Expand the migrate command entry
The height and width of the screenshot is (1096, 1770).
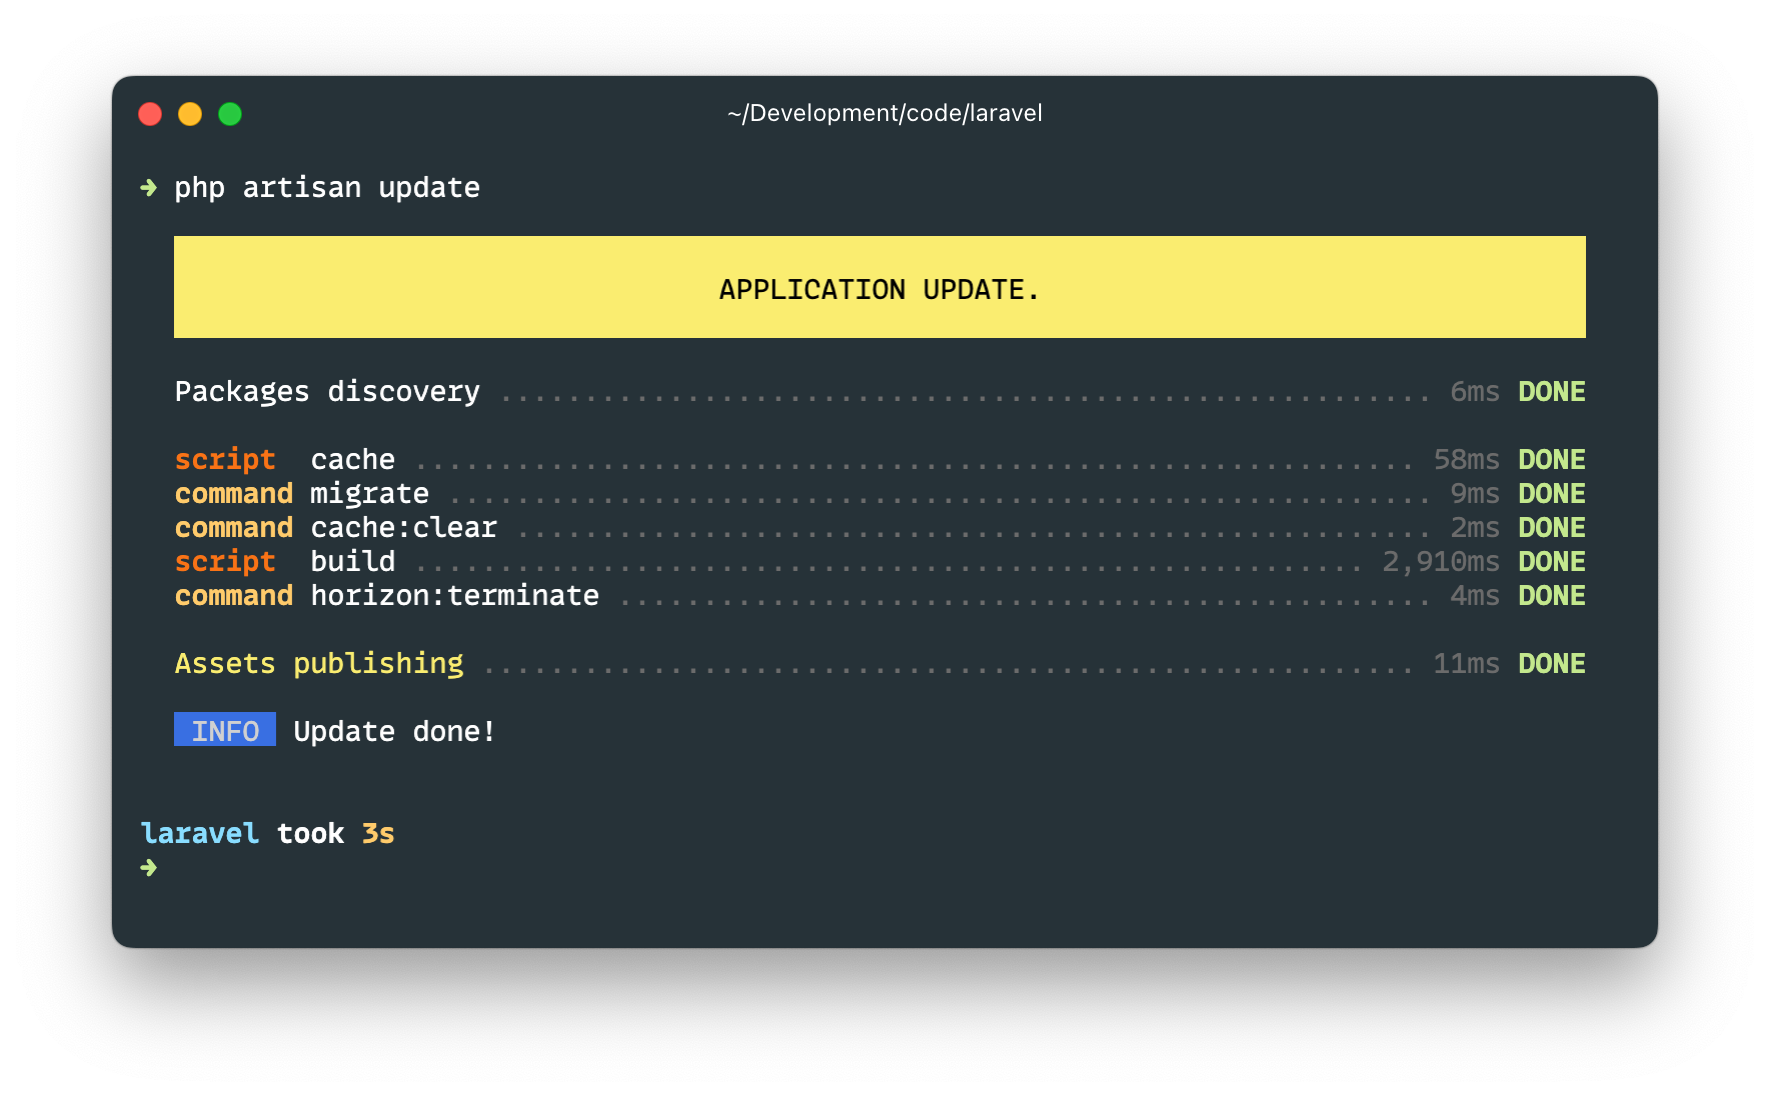[x=368, y=493]
